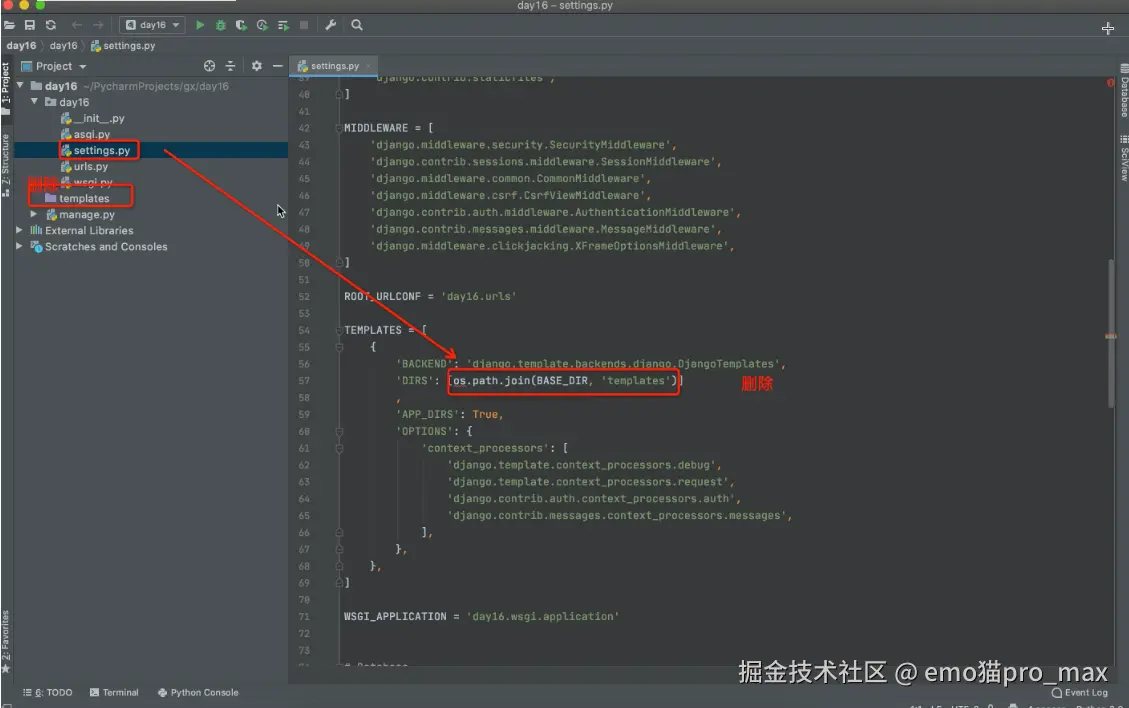
Task: Open the 6: TODO tool window
Action: tap(48, 692)
